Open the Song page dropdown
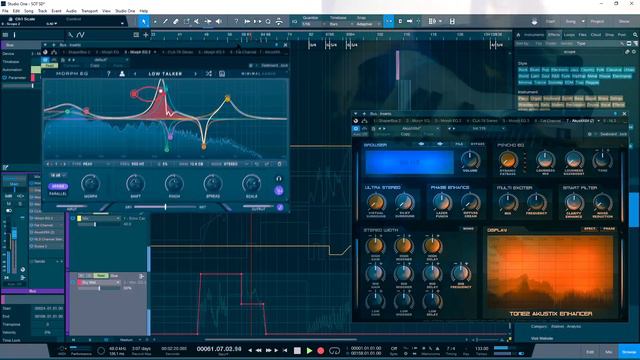 583,21
